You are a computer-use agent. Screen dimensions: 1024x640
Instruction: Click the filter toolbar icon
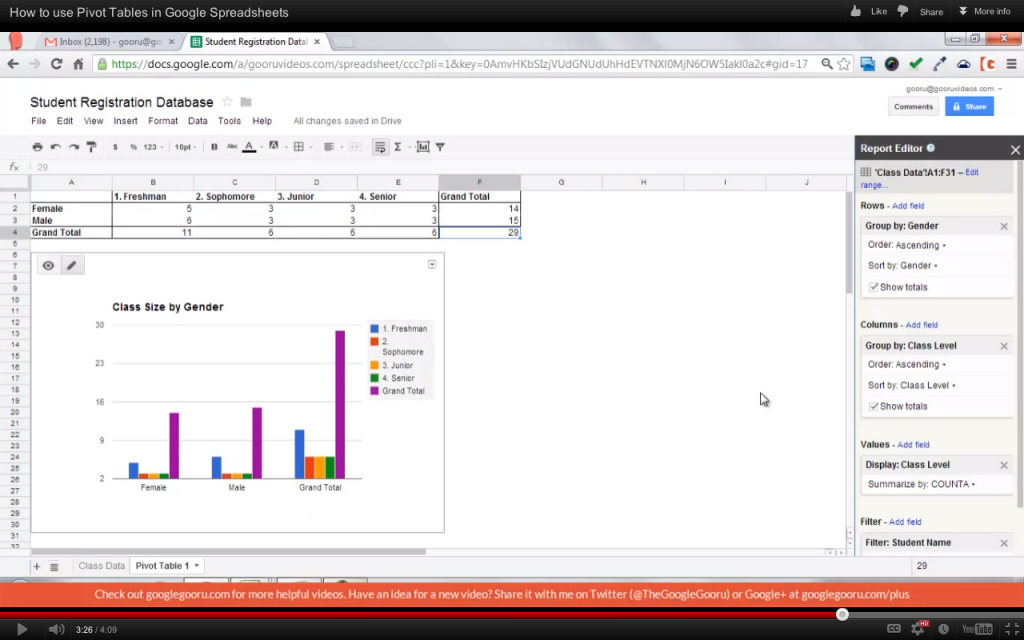pyautogui.click(x=440, y=147)
